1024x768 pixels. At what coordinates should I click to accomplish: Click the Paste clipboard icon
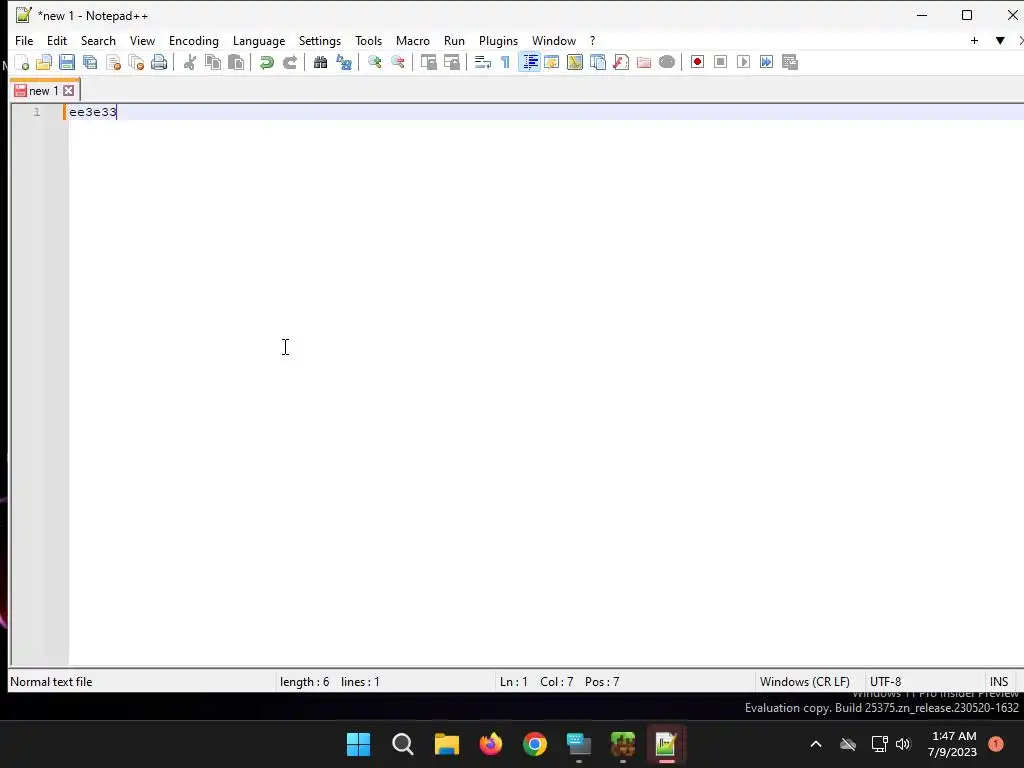[x=236, y=62]
